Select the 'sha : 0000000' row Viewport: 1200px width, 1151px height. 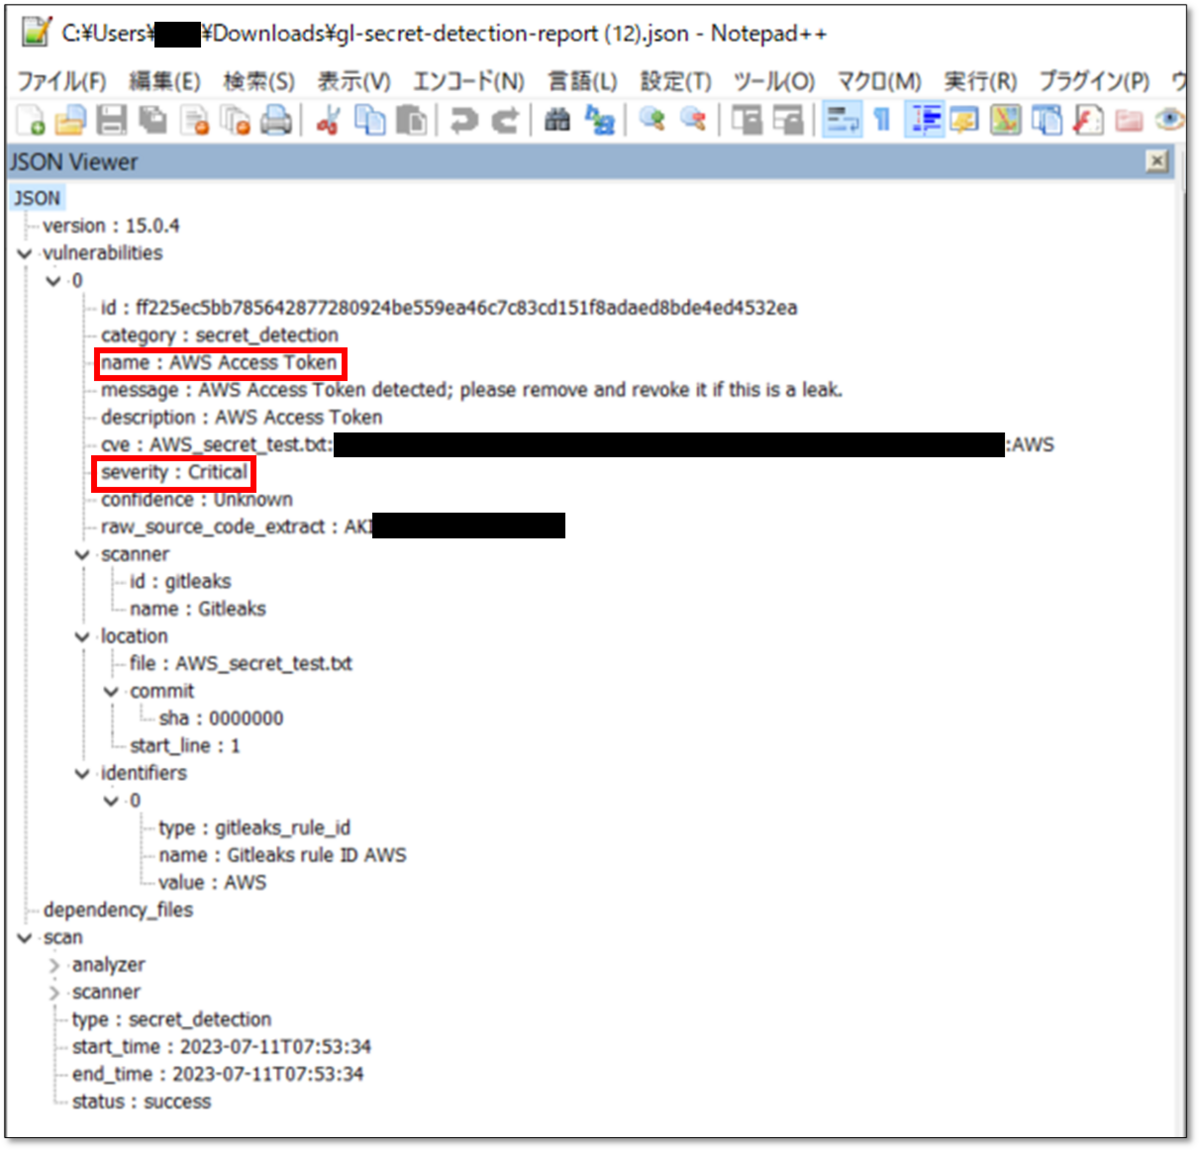point(220,719)
